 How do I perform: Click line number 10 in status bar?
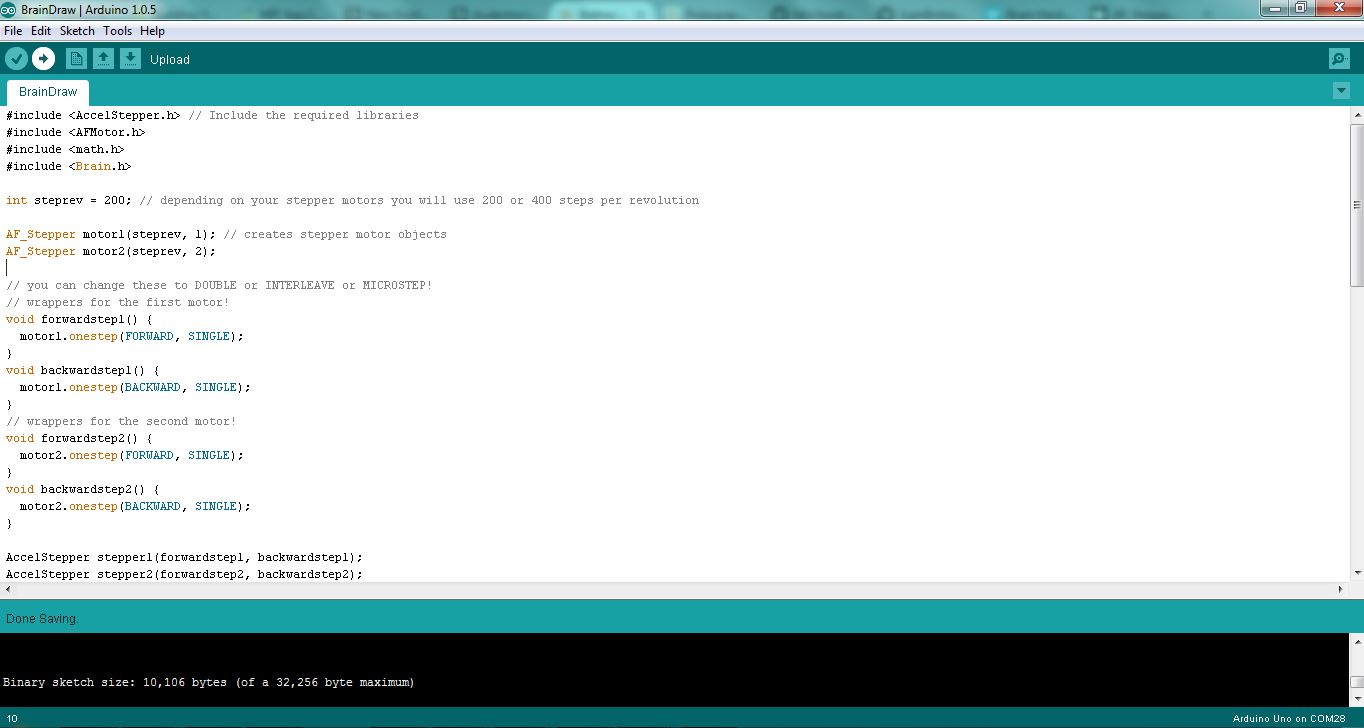(12, 718)
